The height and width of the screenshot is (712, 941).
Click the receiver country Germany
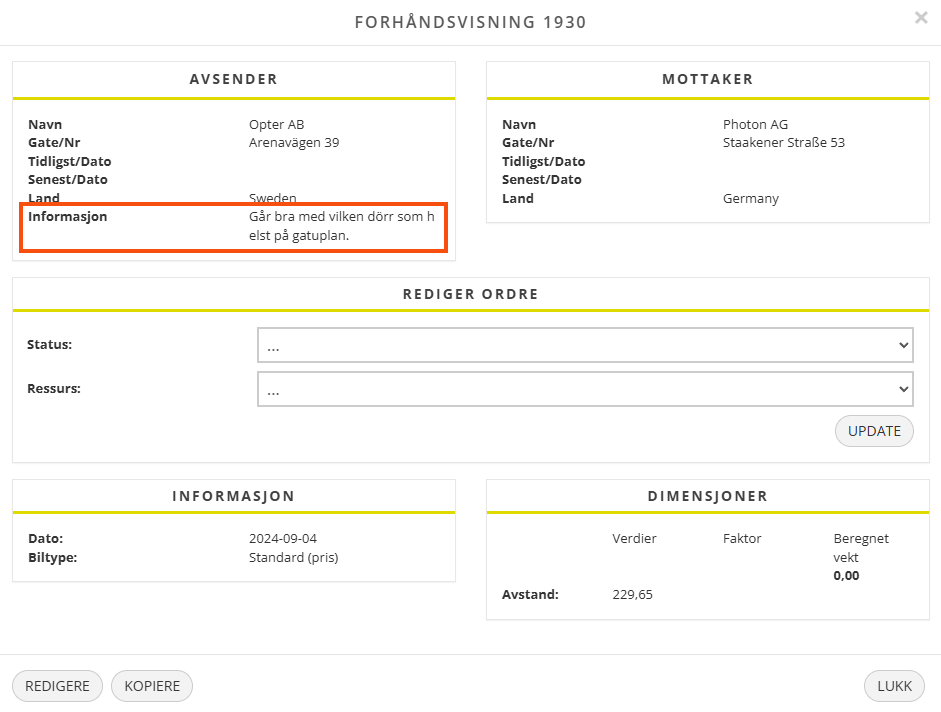pos(750,199)
